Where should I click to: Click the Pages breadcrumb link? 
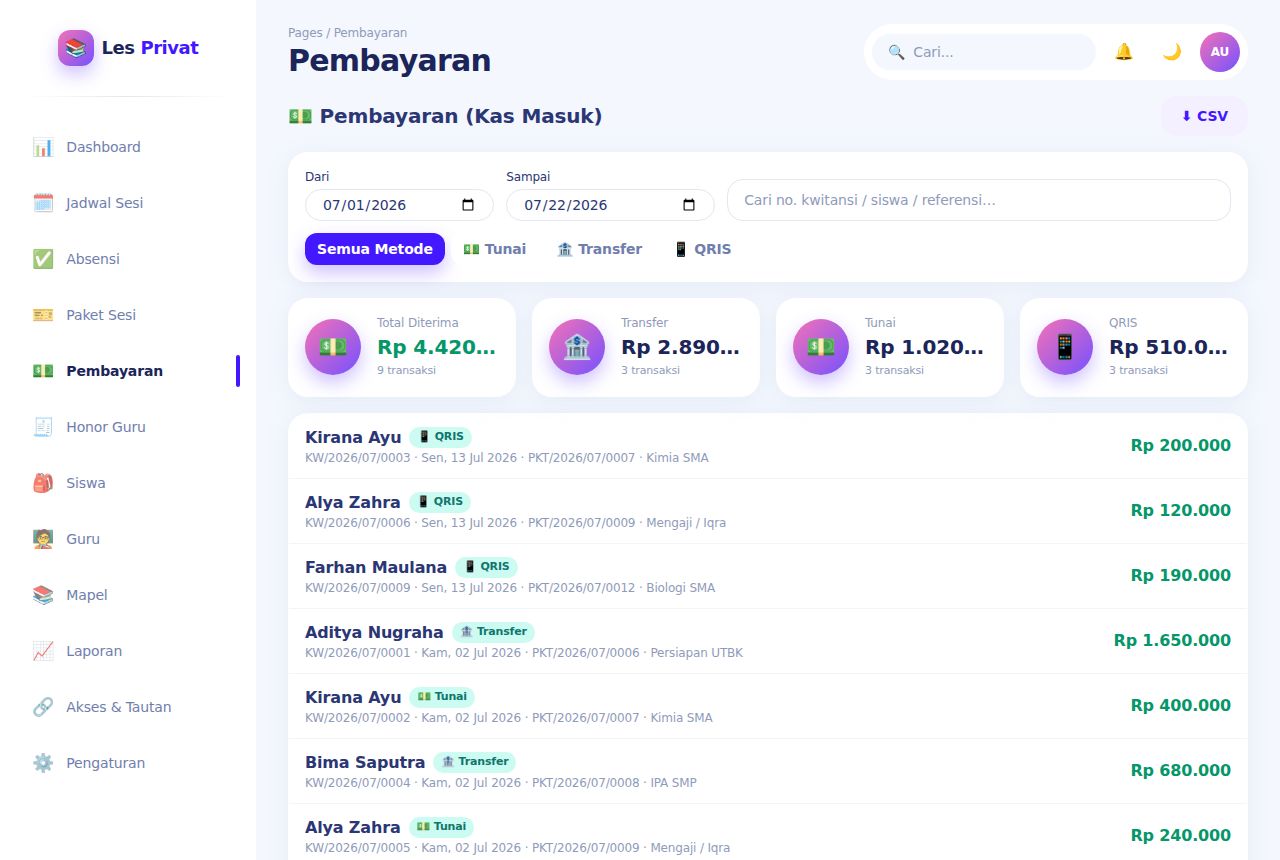click(305, 33)
